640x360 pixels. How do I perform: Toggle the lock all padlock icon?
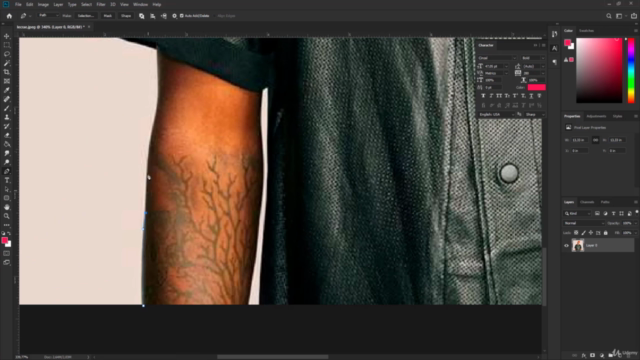(x=606, y=233)
